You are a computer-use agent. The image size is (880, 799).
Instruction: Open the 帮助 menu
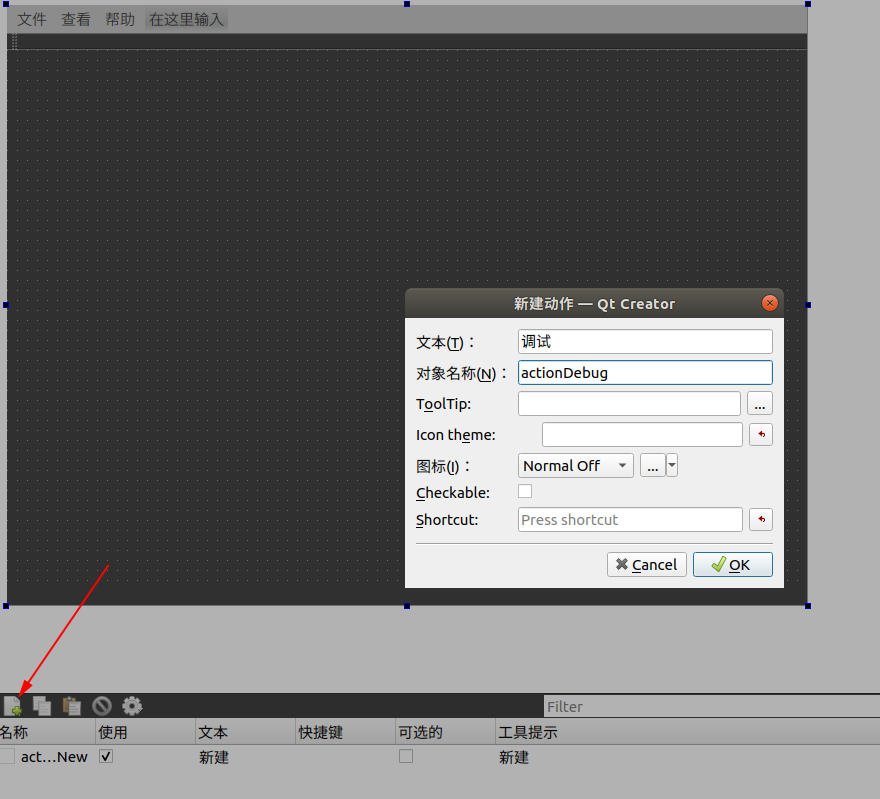[119, 18]
